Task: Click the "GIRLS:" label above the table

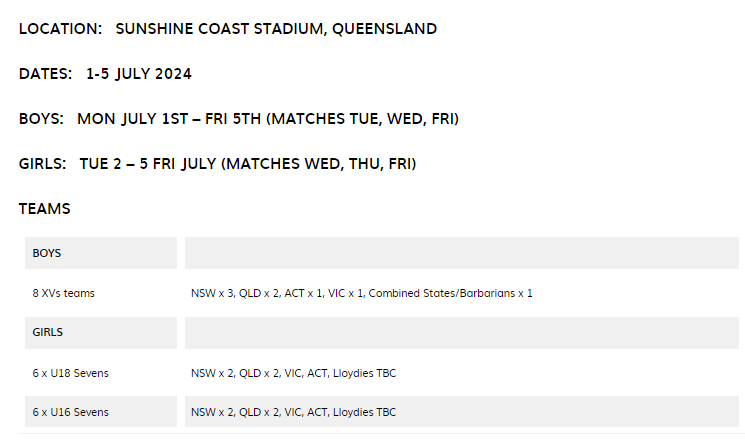Action: point(43,164)
